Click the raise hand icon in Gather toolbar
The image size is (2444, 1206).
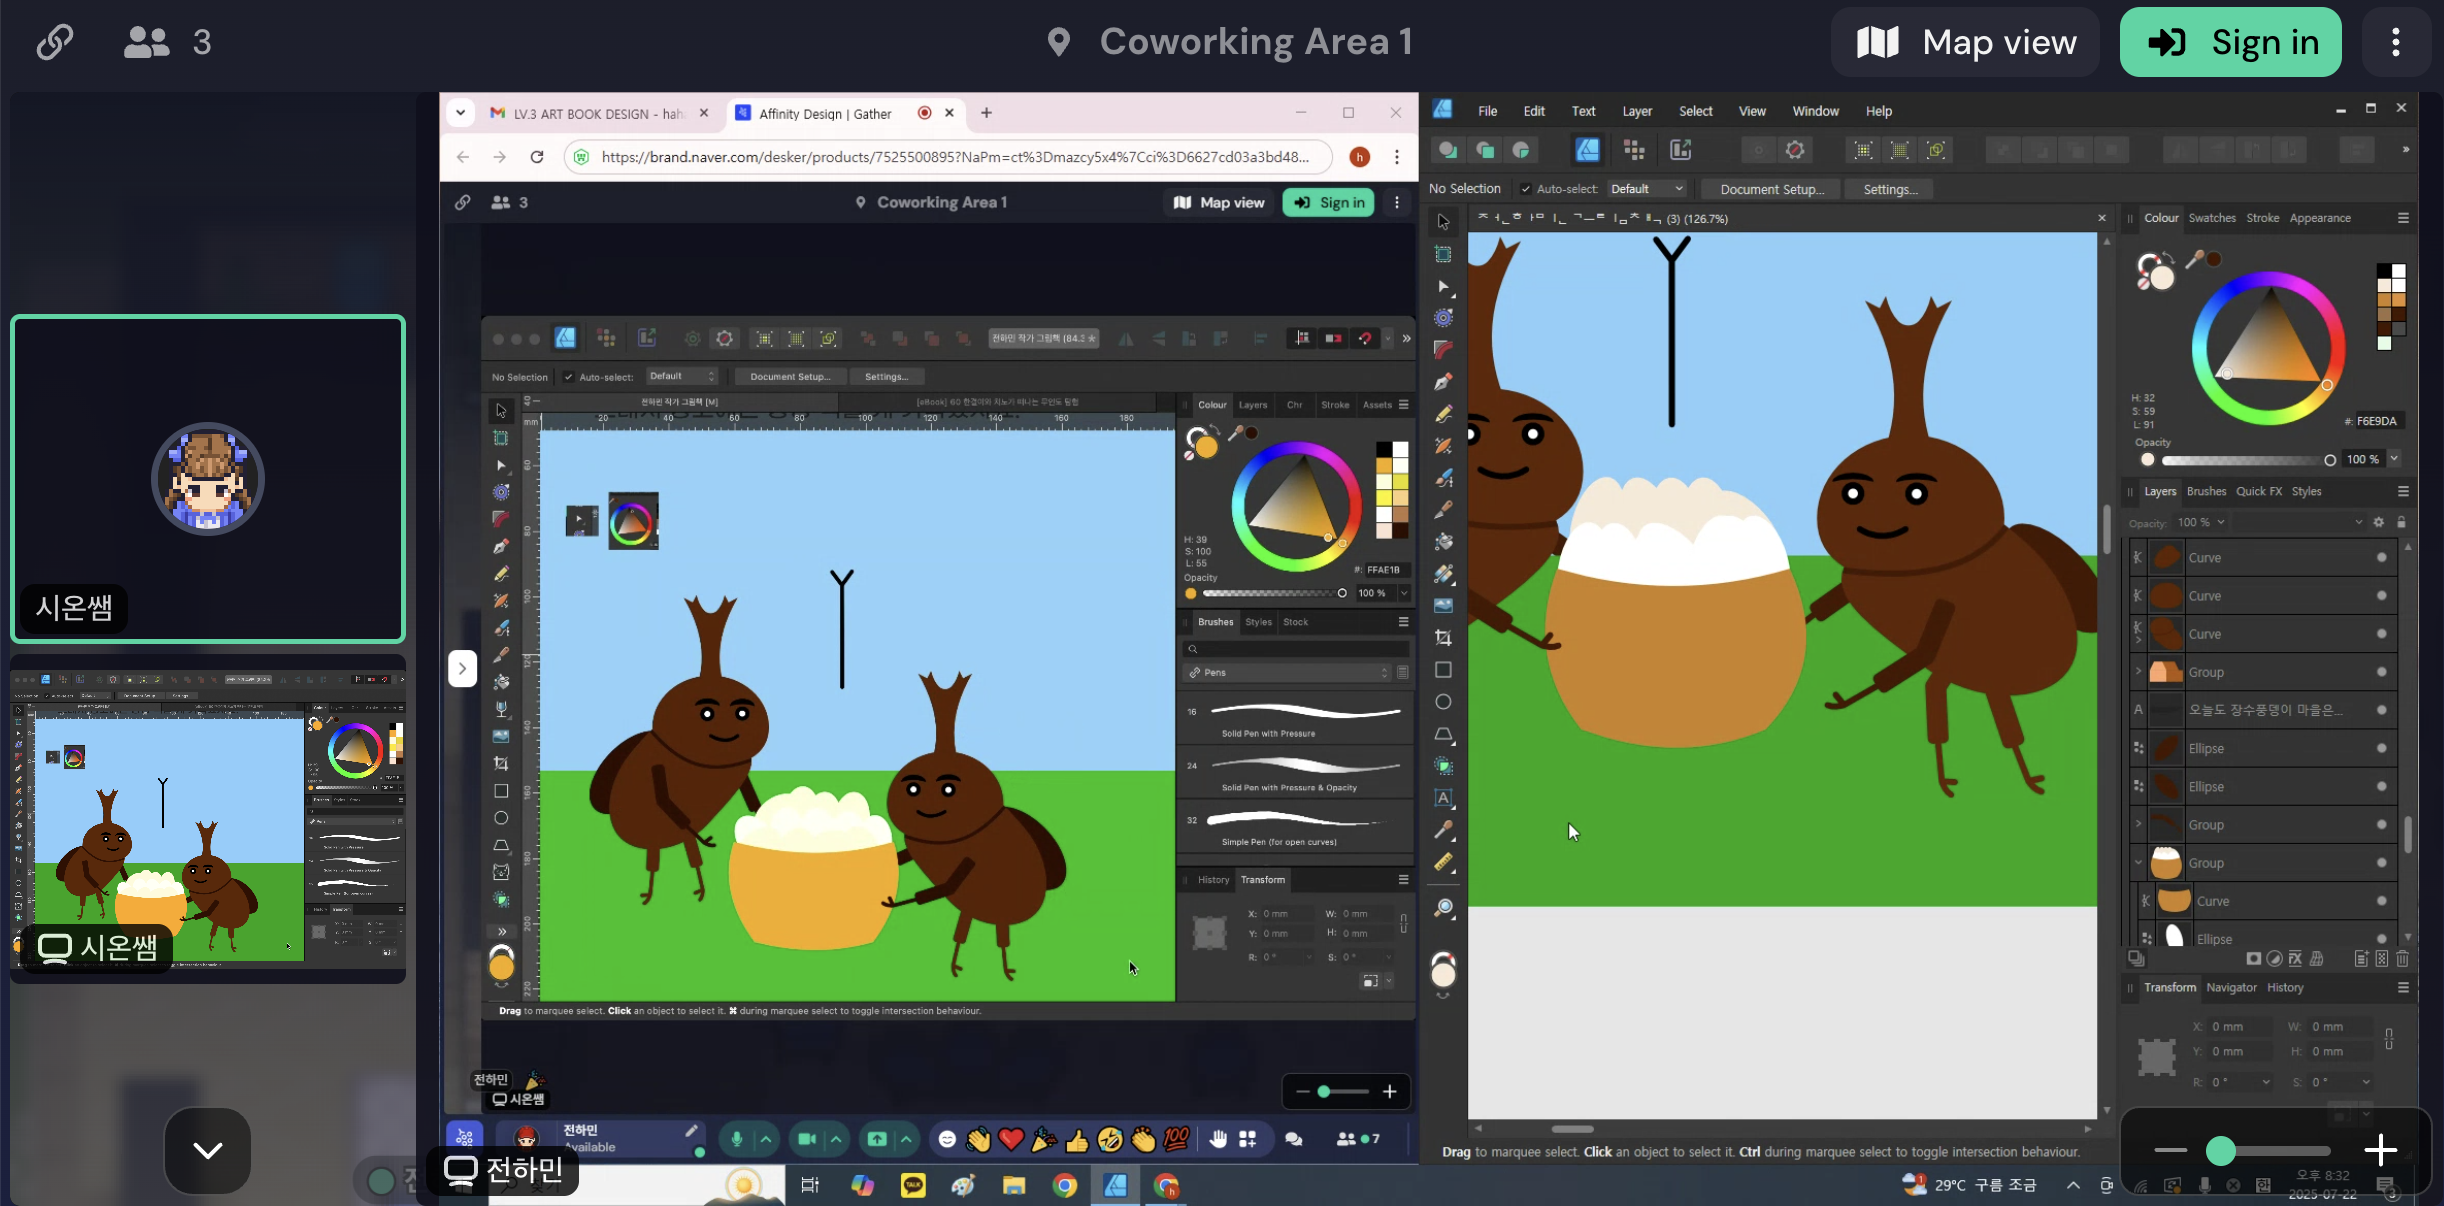pos(1218,1139)
